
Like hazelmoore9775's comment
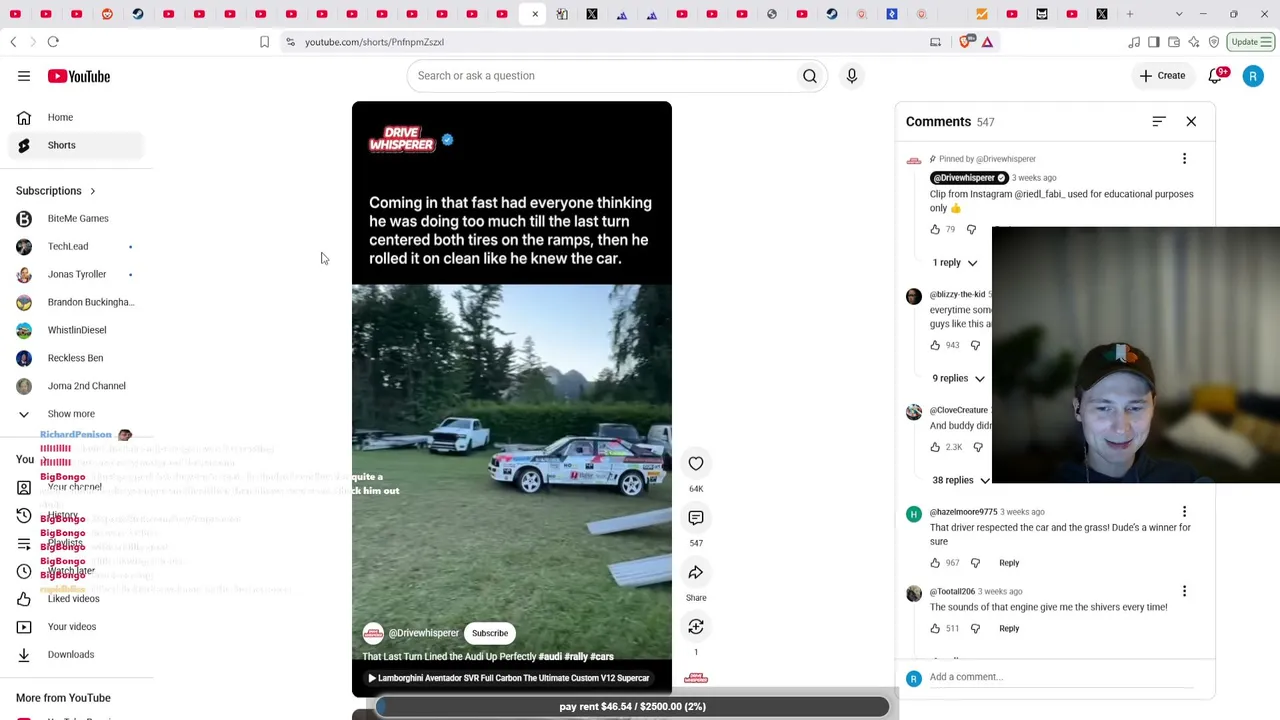[x=936, y=563]
